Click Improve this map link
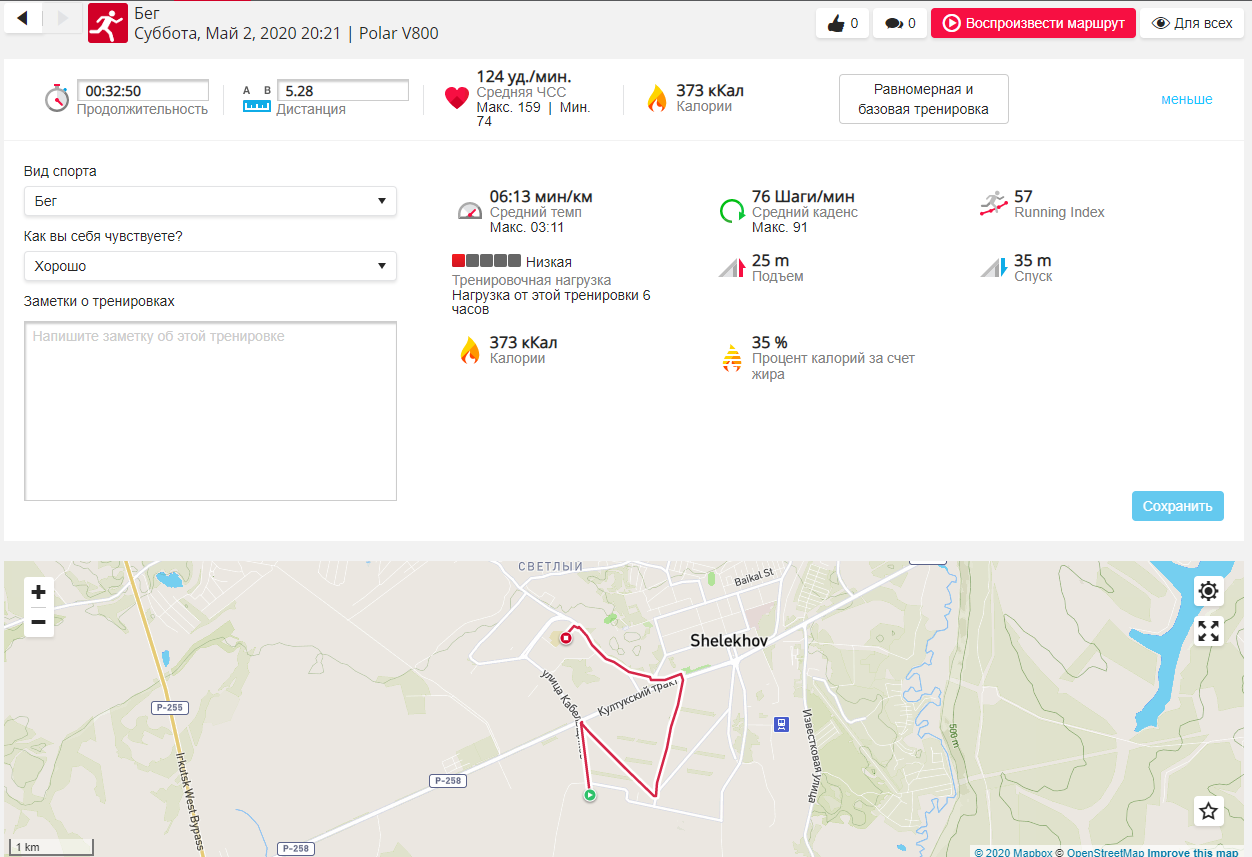This screenshot has width=1252, height=857. click(1193, 852)
